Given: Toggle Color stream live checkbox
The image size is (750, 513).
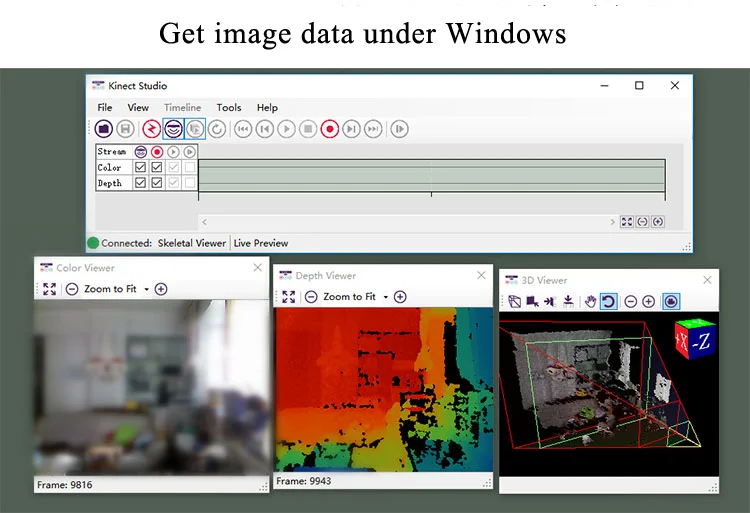Looking at the screenshot, I should tap(140, 167).
